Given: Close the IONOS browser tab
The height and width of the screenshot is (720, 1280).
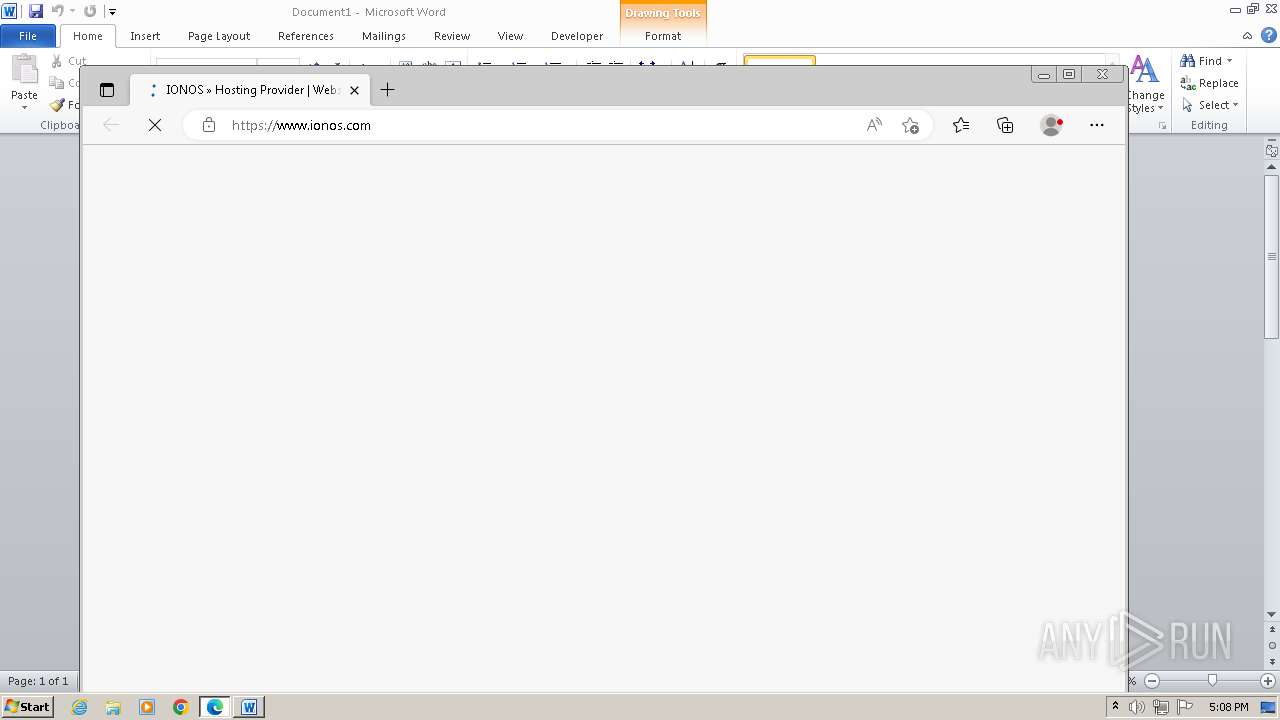Looking at the screenshot, I should (354, 90).
